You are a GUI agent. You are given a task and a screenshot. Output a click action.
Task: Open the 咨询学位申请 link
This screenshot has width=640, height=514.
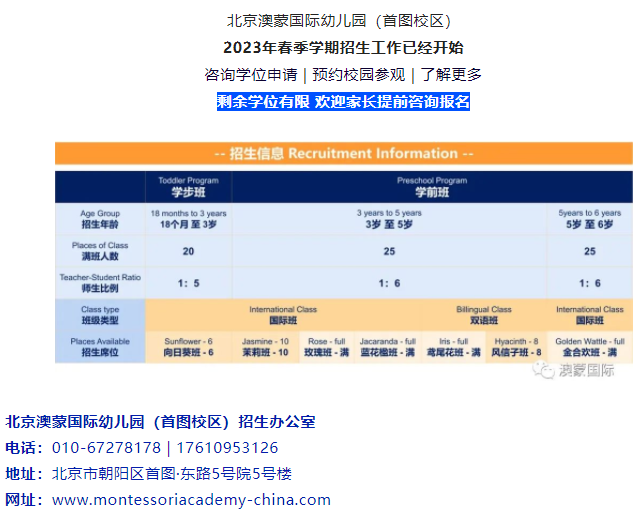point(250,74)
